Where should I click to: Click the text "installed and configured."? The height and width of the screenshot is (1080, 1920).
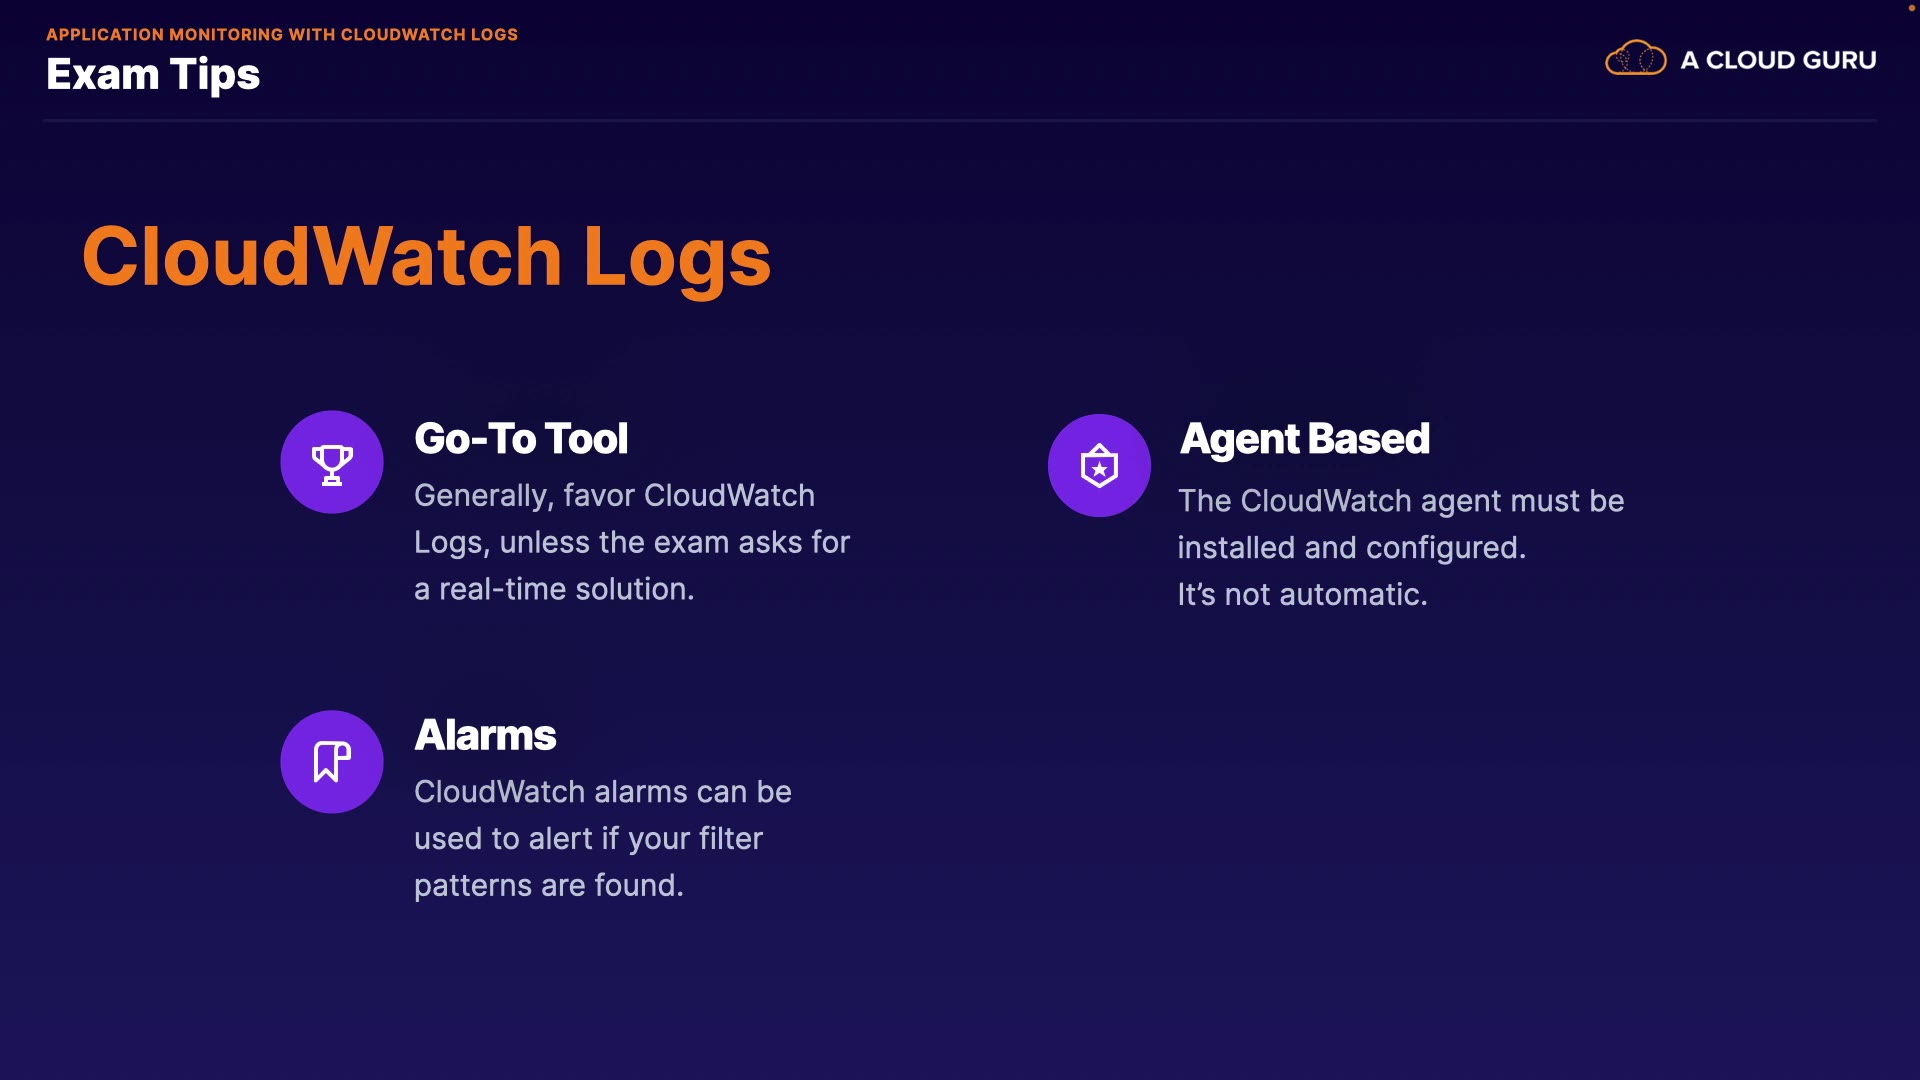[1351, 548]
